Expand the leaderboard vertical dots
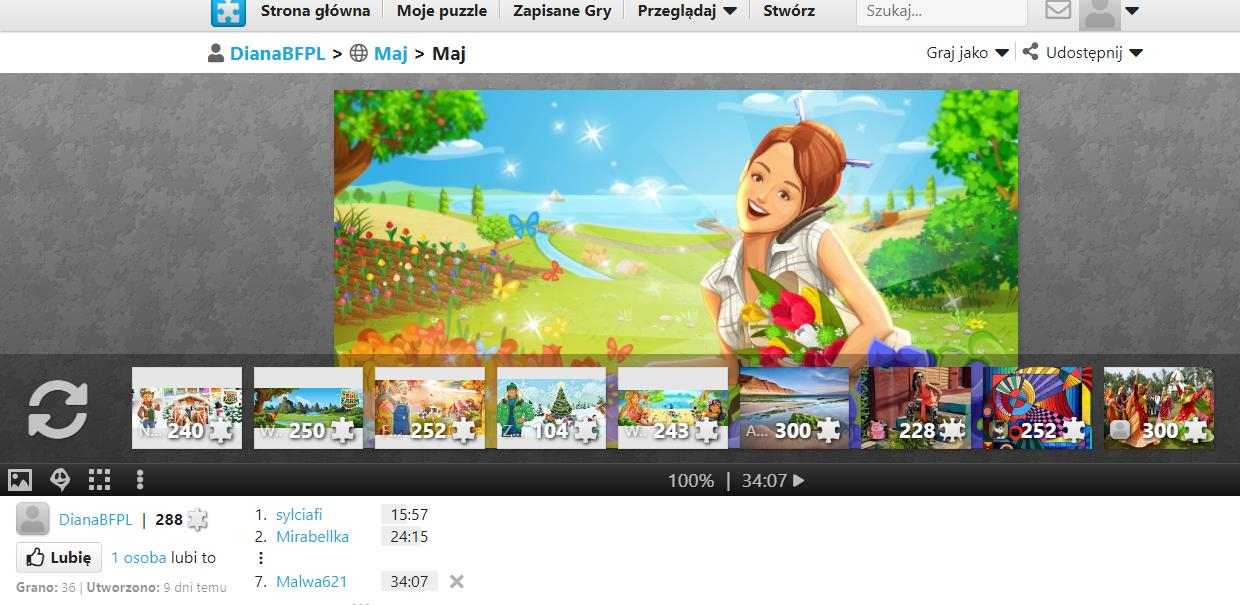This screenshot has height=605, width=1240. coord(262,558)
